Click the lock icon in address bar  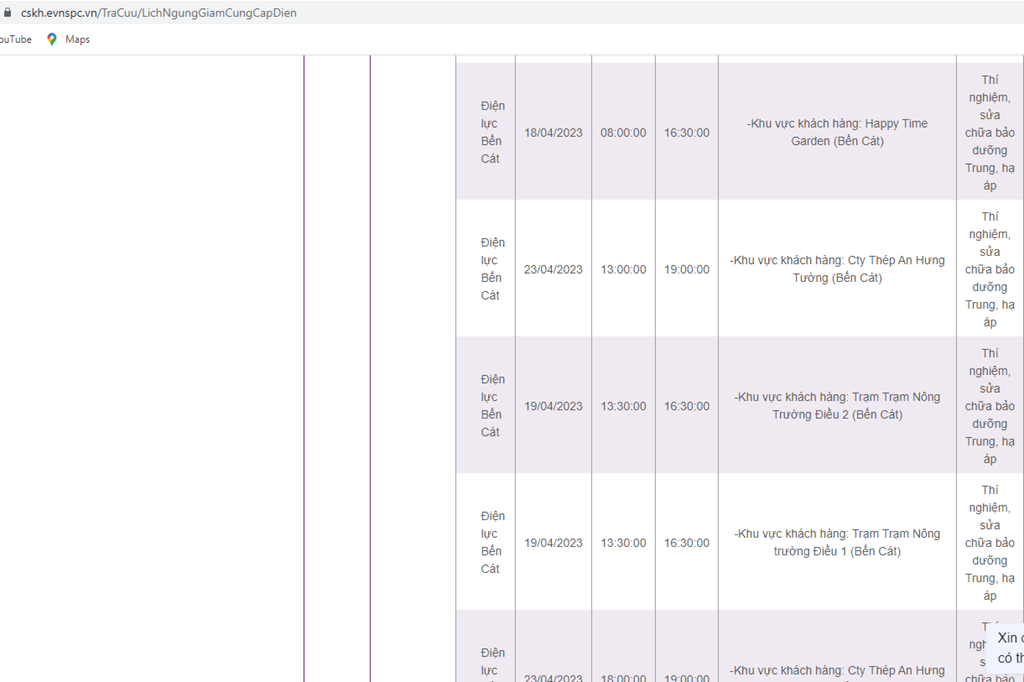pos(7,12)
